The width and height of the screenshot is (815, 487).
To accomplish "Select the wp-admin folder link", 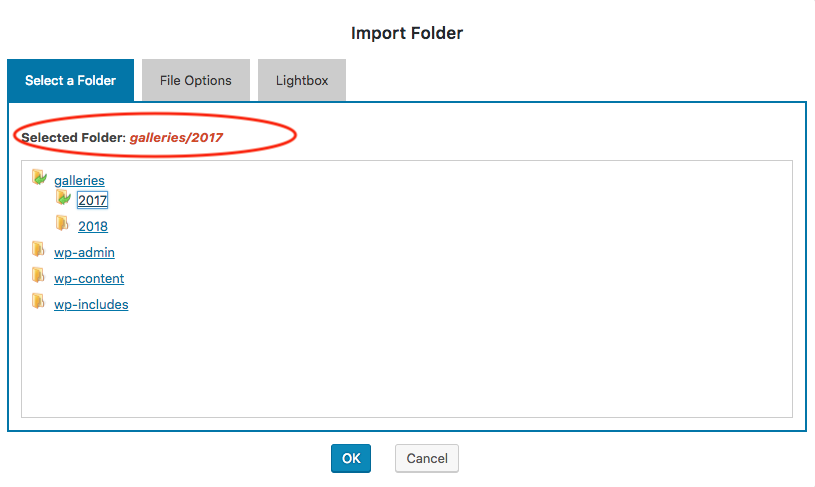I will click(x=84, y=253).
